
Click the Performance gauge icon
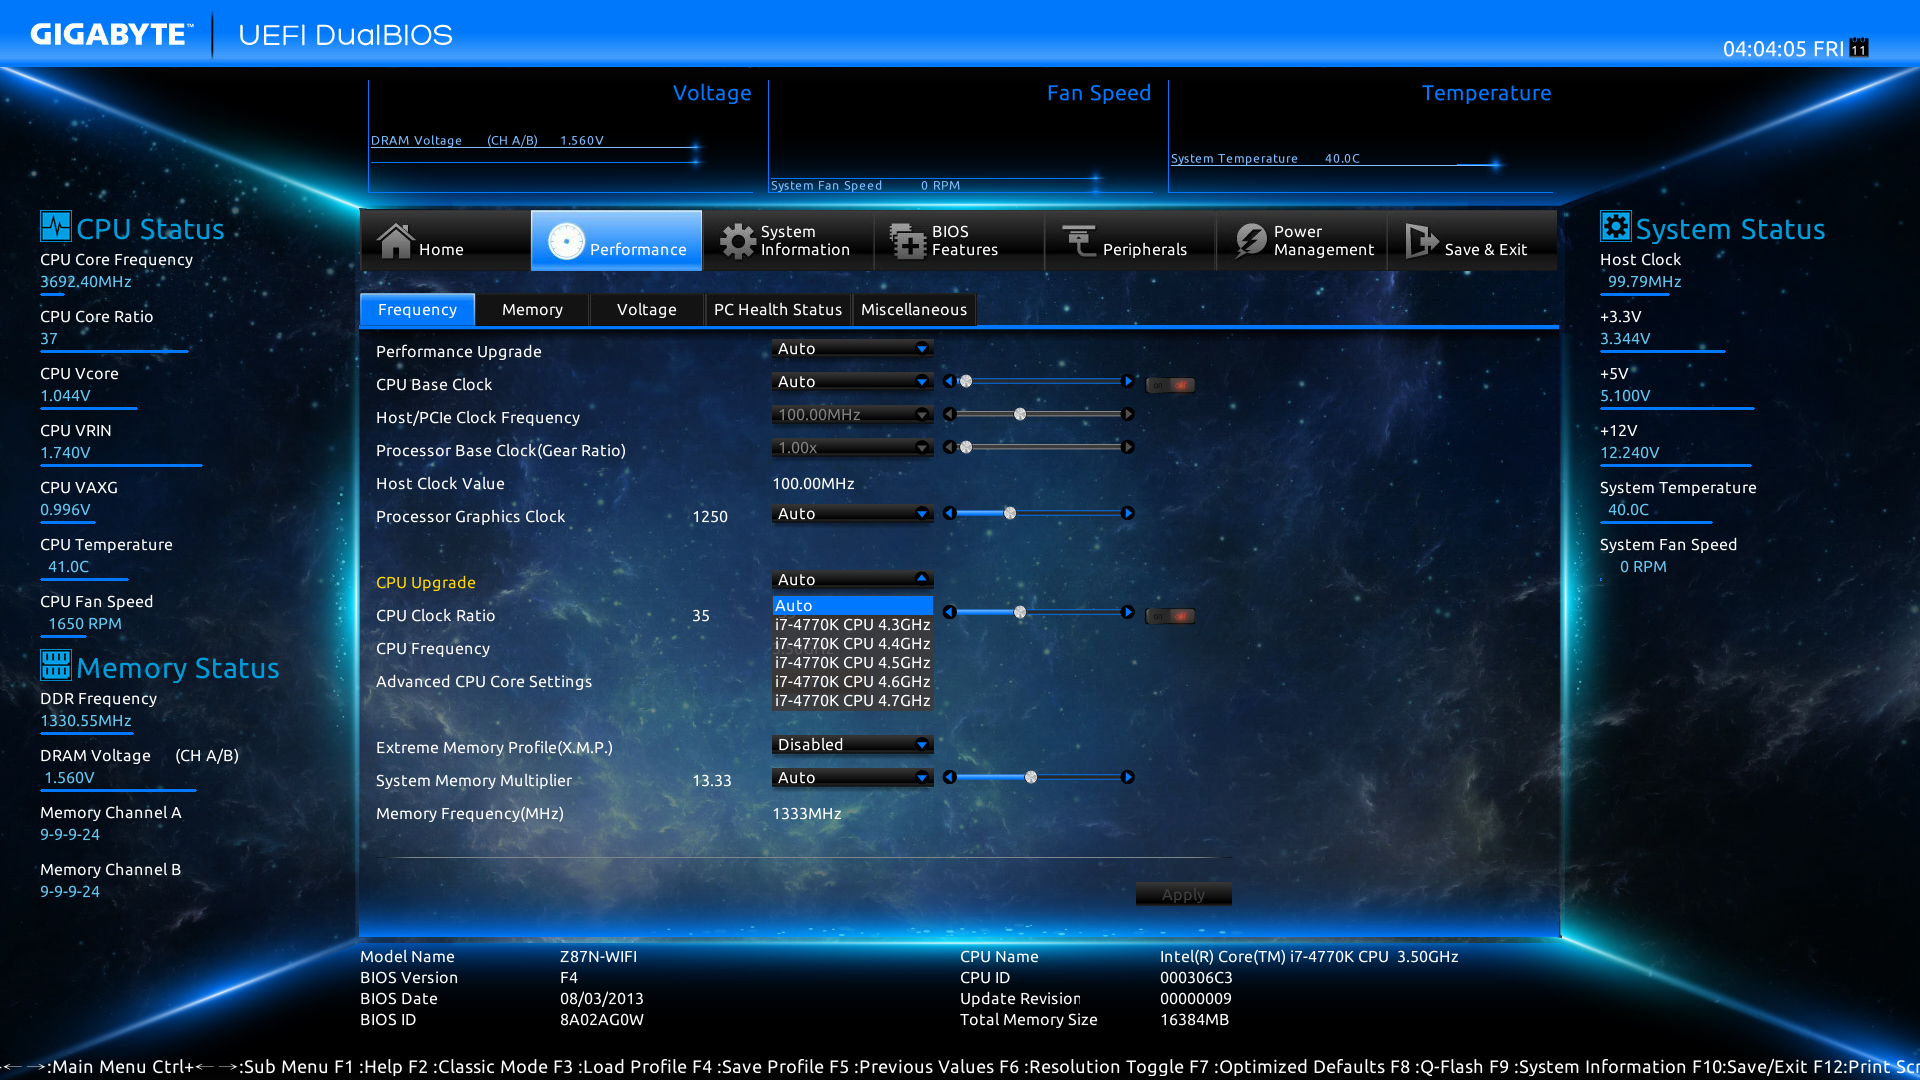[566, 241]
